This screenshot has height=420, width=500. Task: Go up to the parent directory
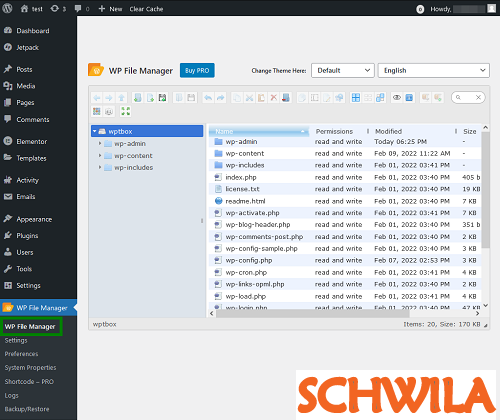[x=121, y=98]
